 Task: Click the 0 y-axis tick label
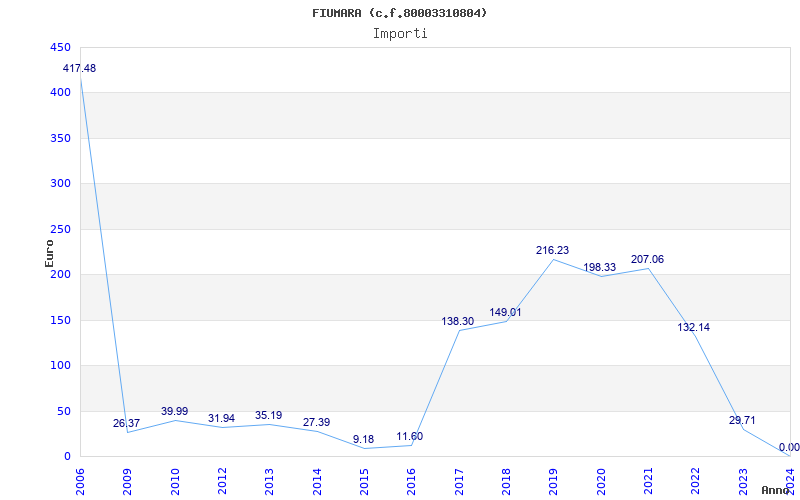67,457
